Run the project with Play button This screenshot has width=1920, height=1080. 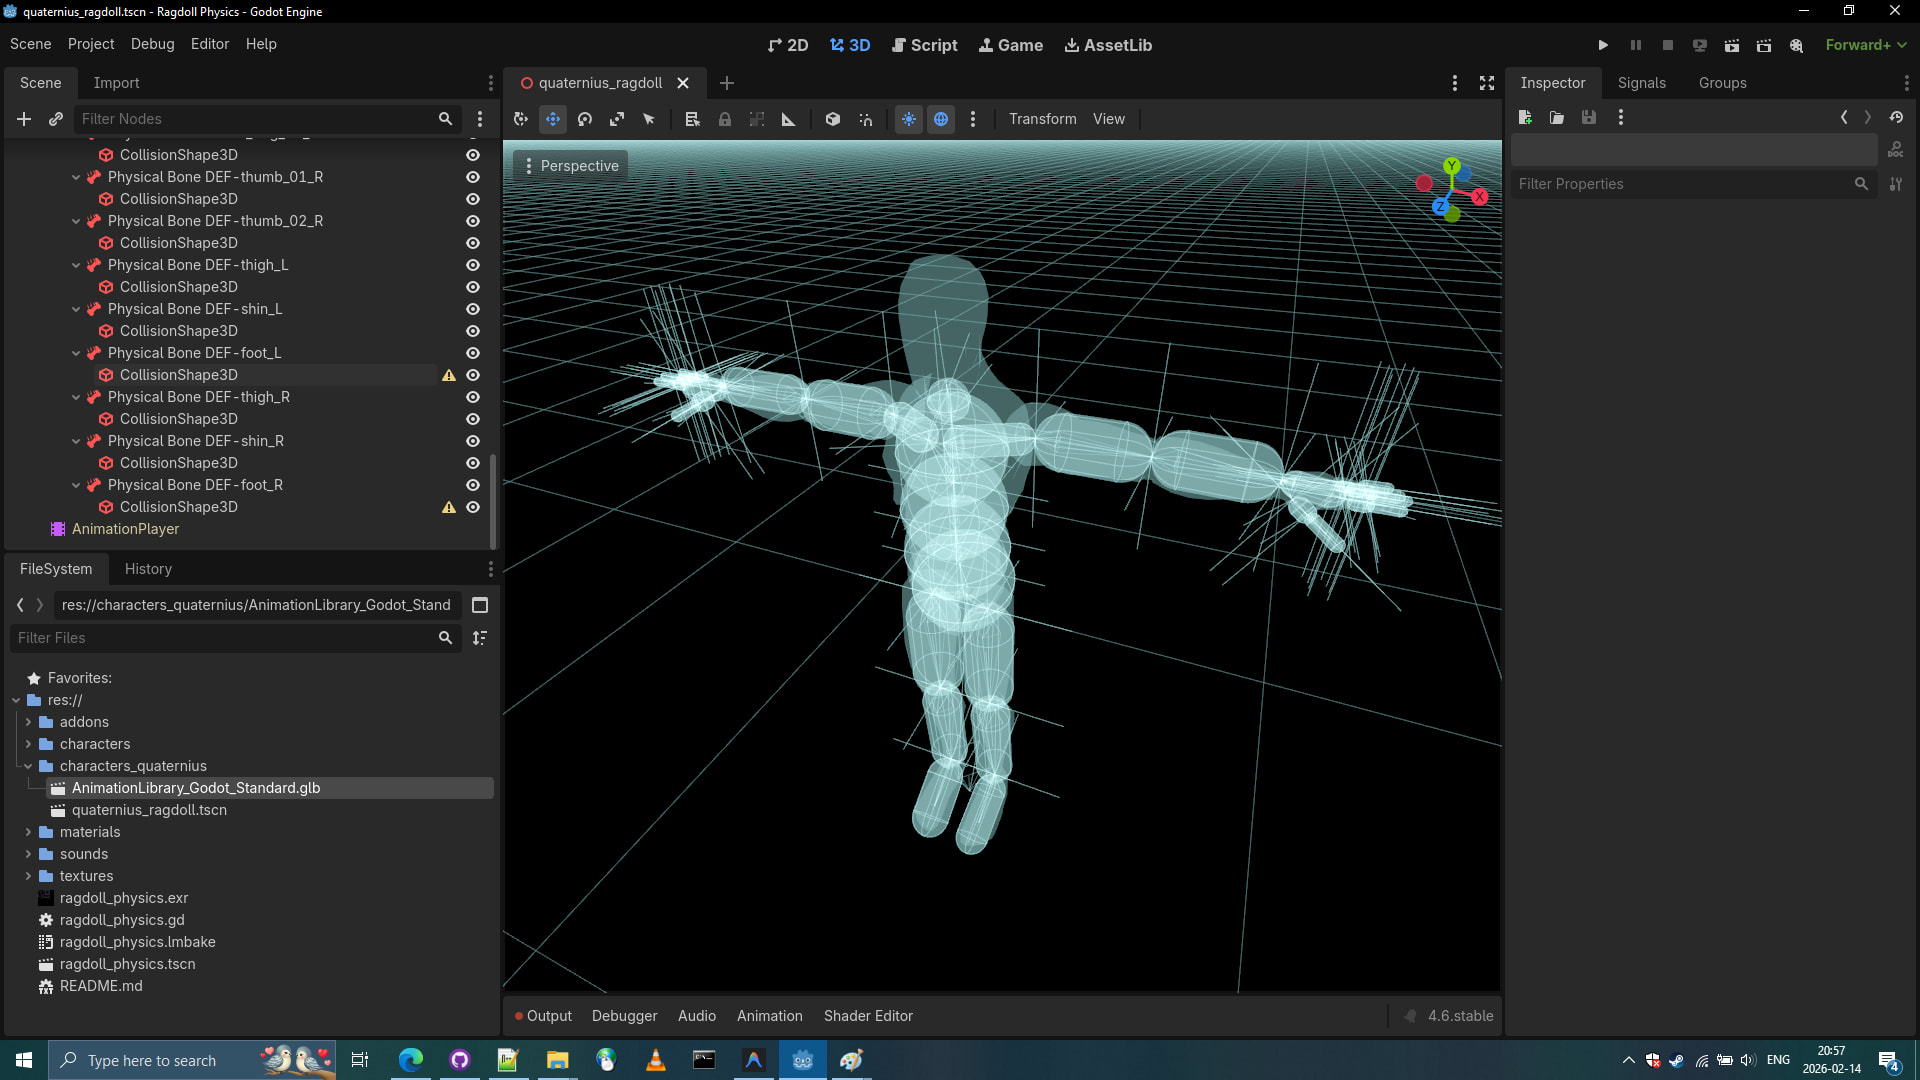(1603, 45)
